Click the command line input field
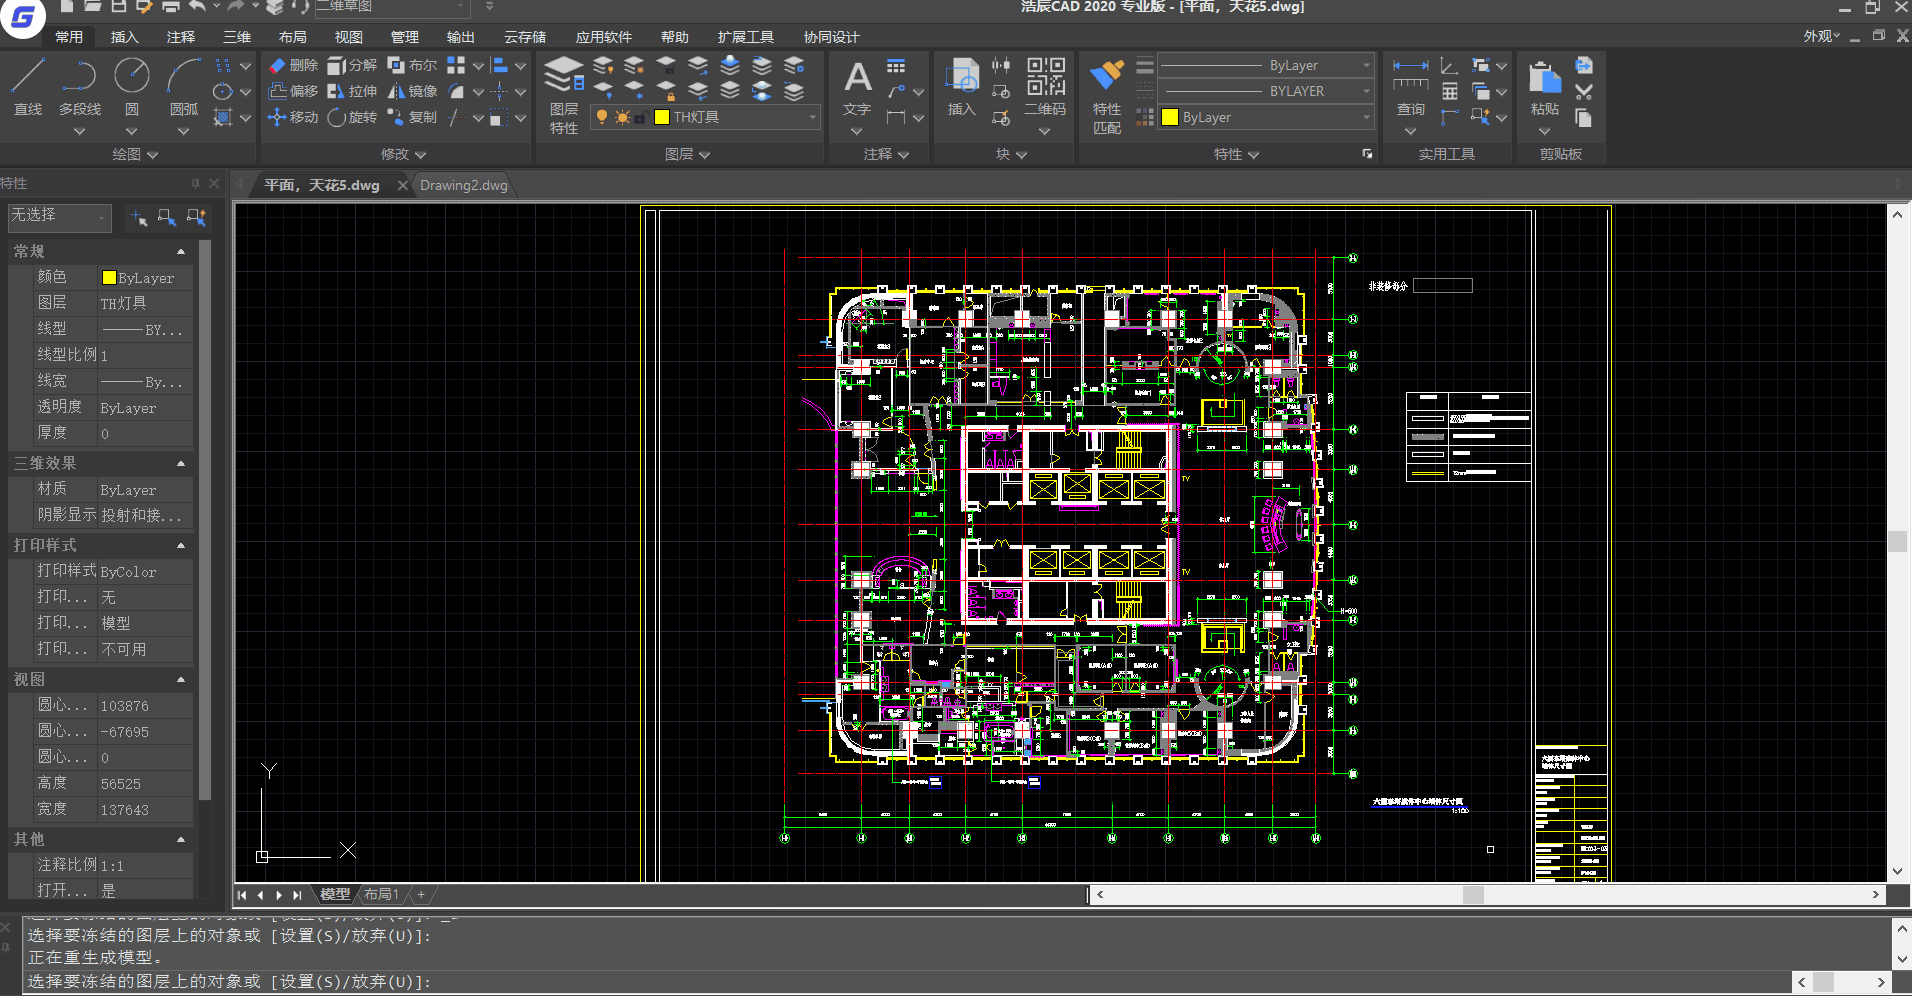This screenshot has height=996, width=1912. [x=900, y=982]
